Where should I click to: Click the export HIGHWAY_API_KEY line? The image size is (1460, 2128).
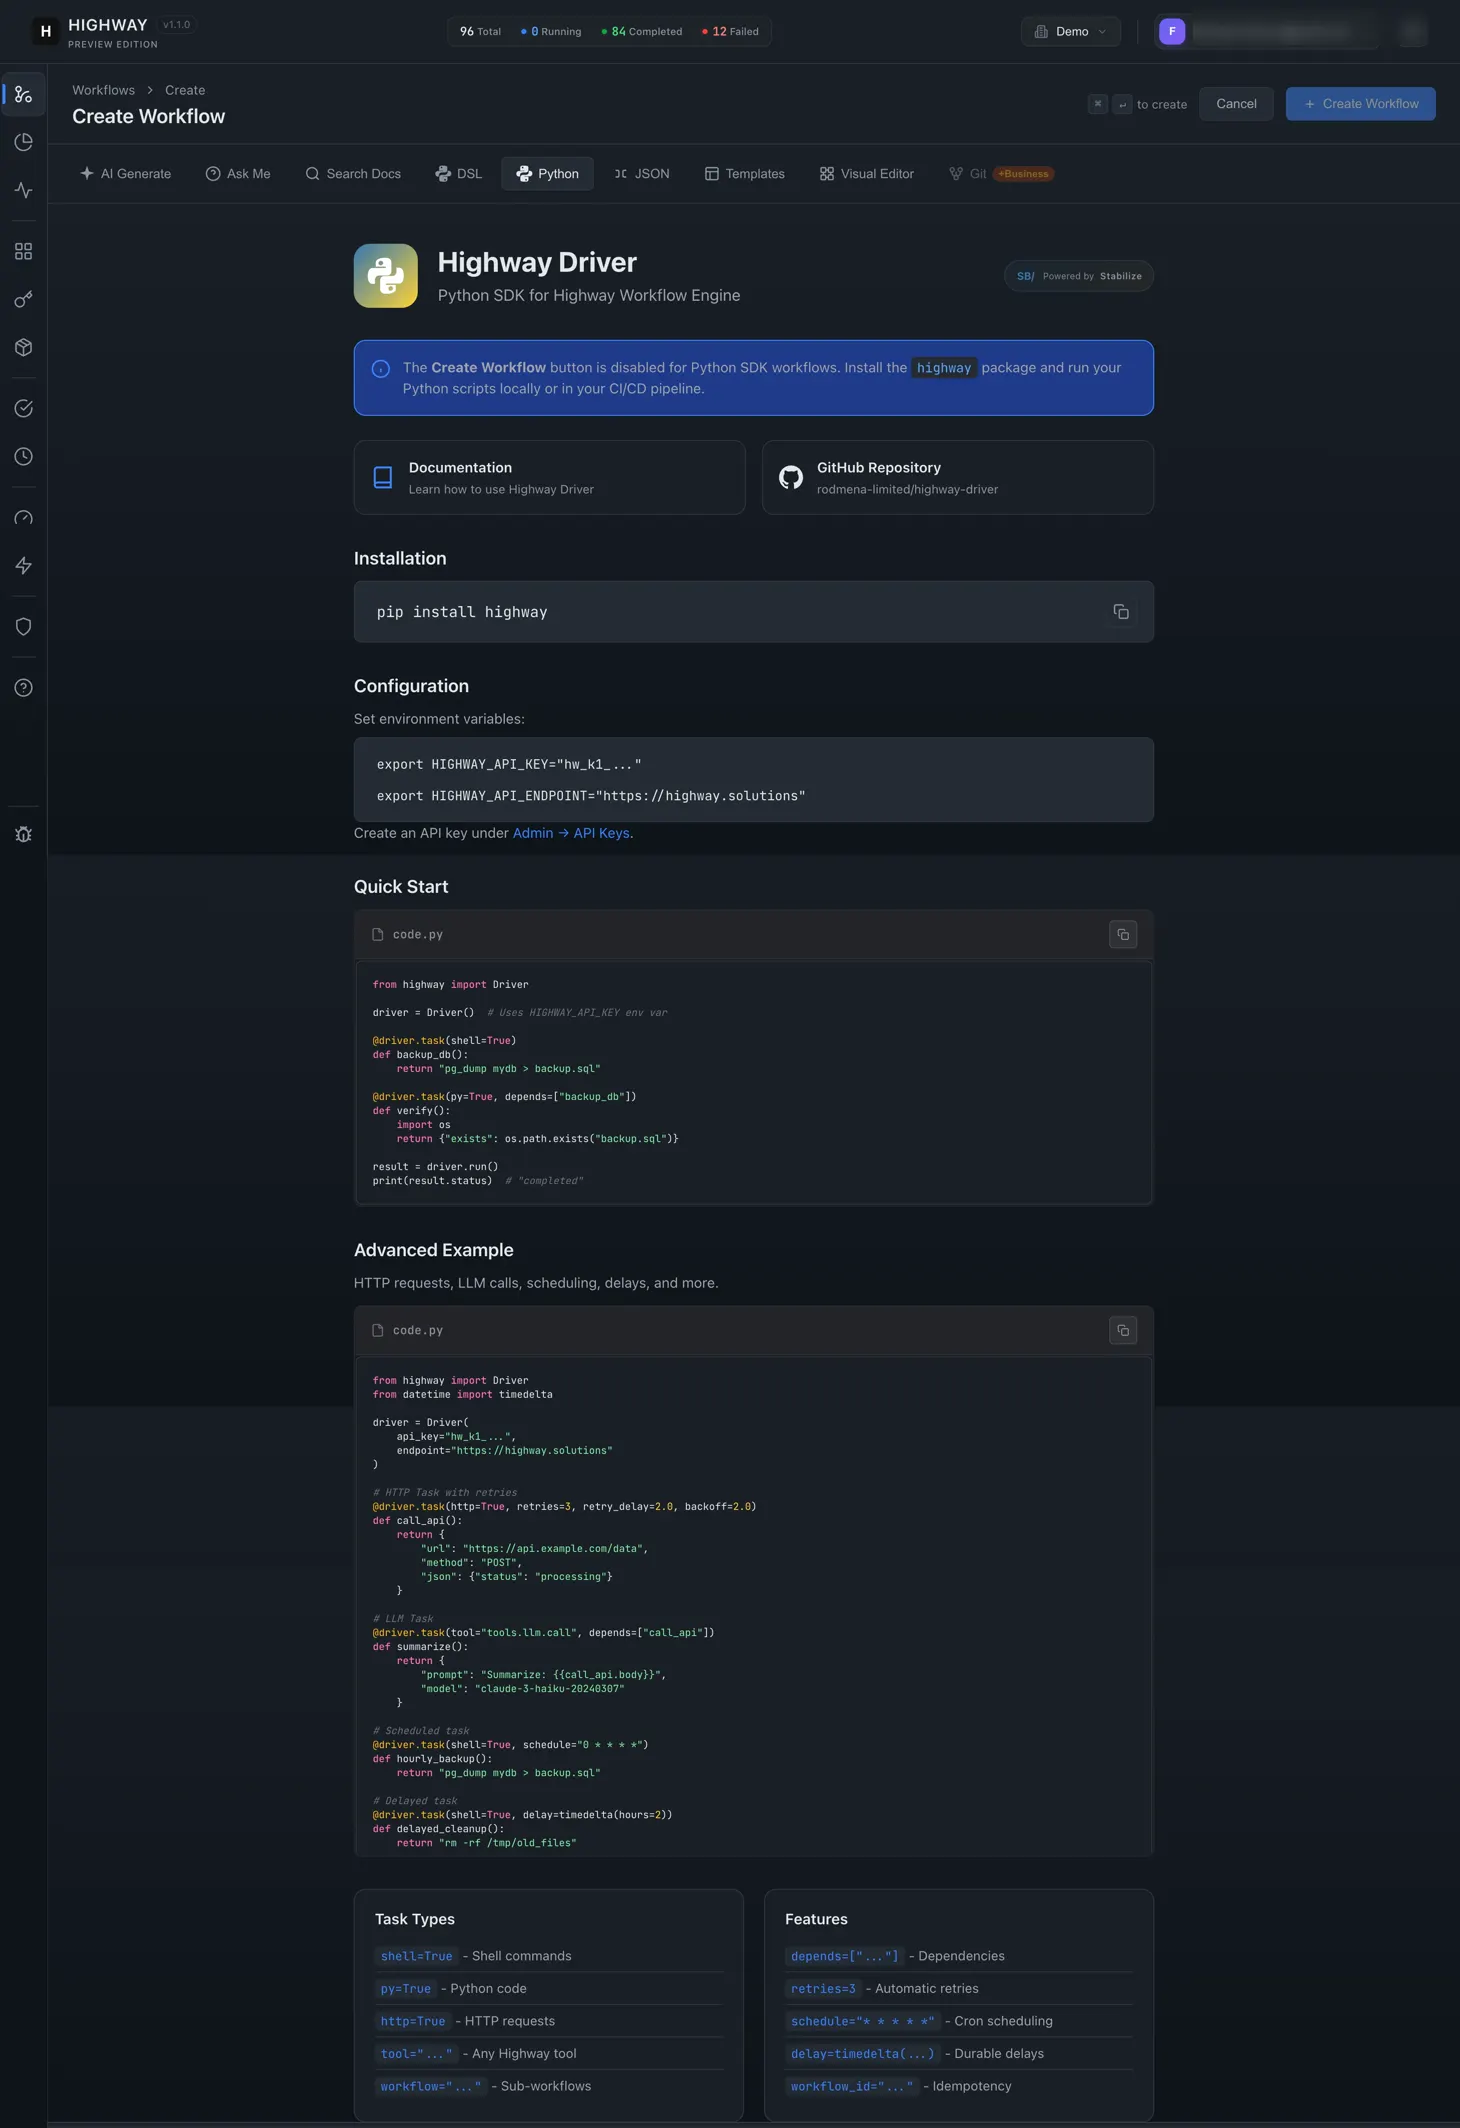pyautogui.click(x=509, y=764)
